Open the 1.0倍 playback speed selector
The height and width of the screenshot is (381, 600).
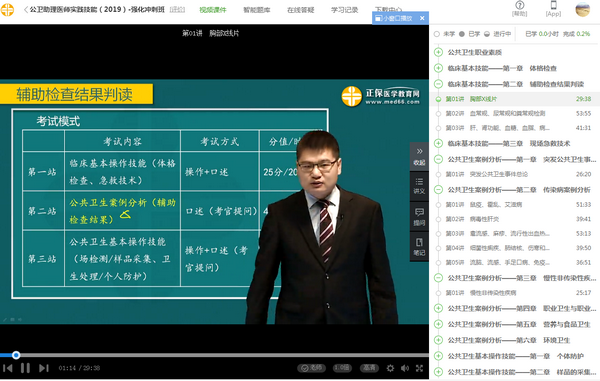(342, 368)
